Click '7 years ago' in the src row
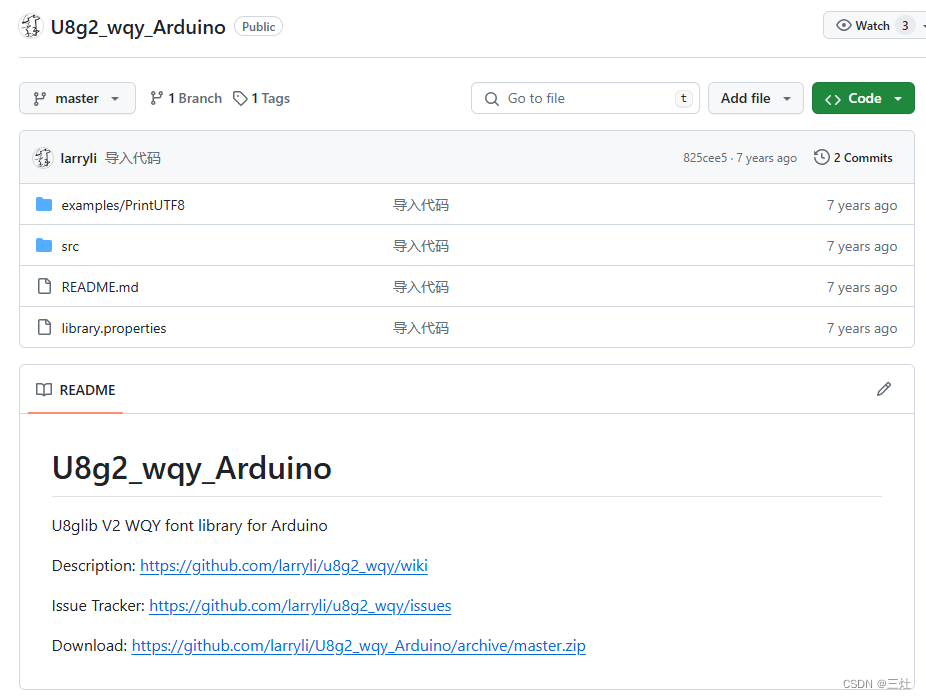926x699 pixels. [x=862, y=246]
